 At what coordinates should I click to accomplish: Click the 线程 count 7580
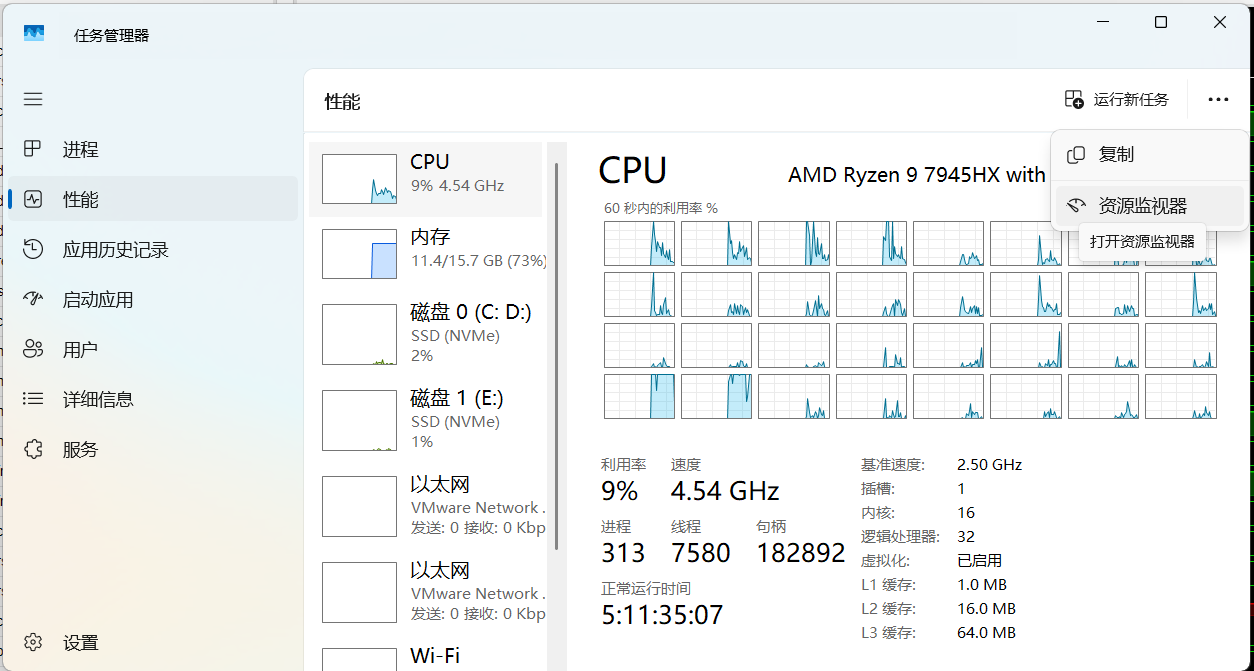click(x=701, y=552)
